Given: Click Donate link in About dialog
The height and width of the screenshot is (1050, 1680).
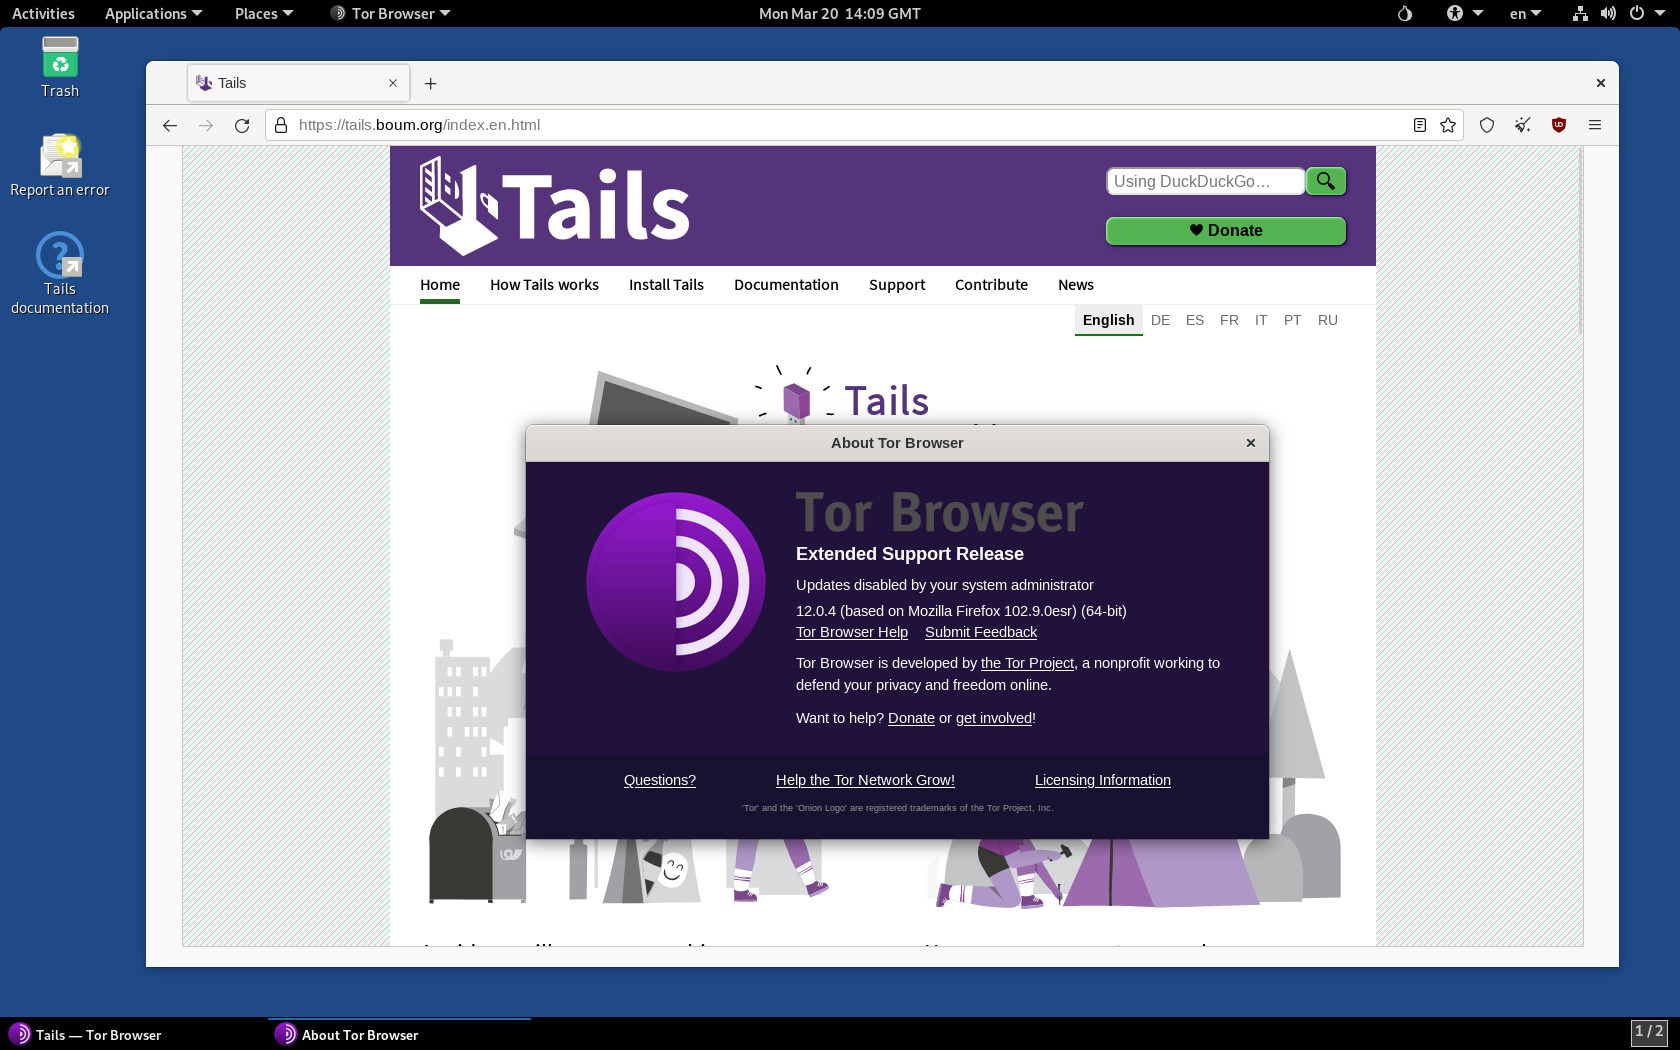Looking at the screenshot, I should coord(911,718).
